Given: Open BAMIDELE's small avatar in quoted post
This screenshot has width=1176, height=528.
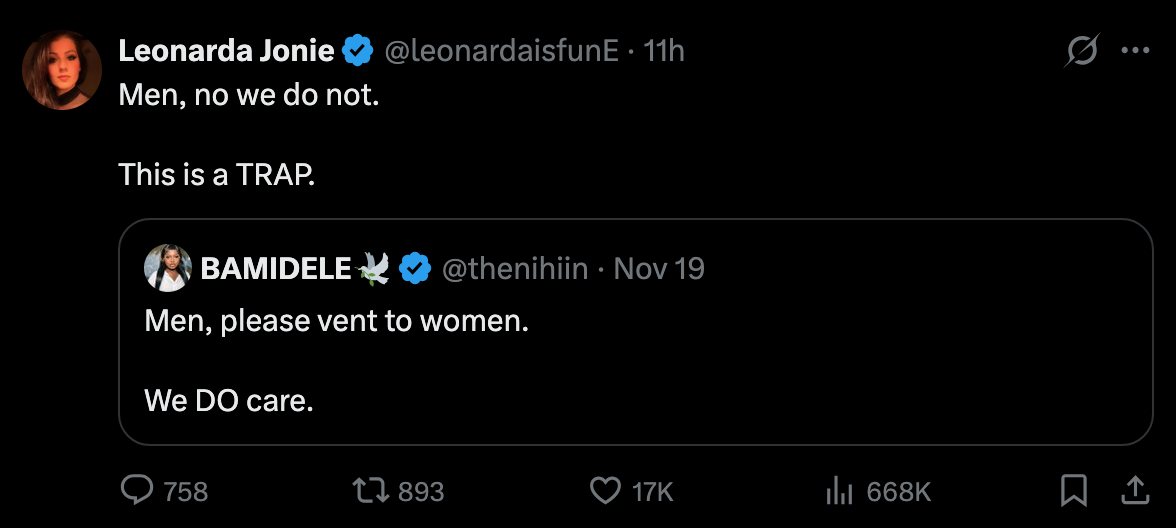Looking at the screenshot, I should click(x=168, y=268).
